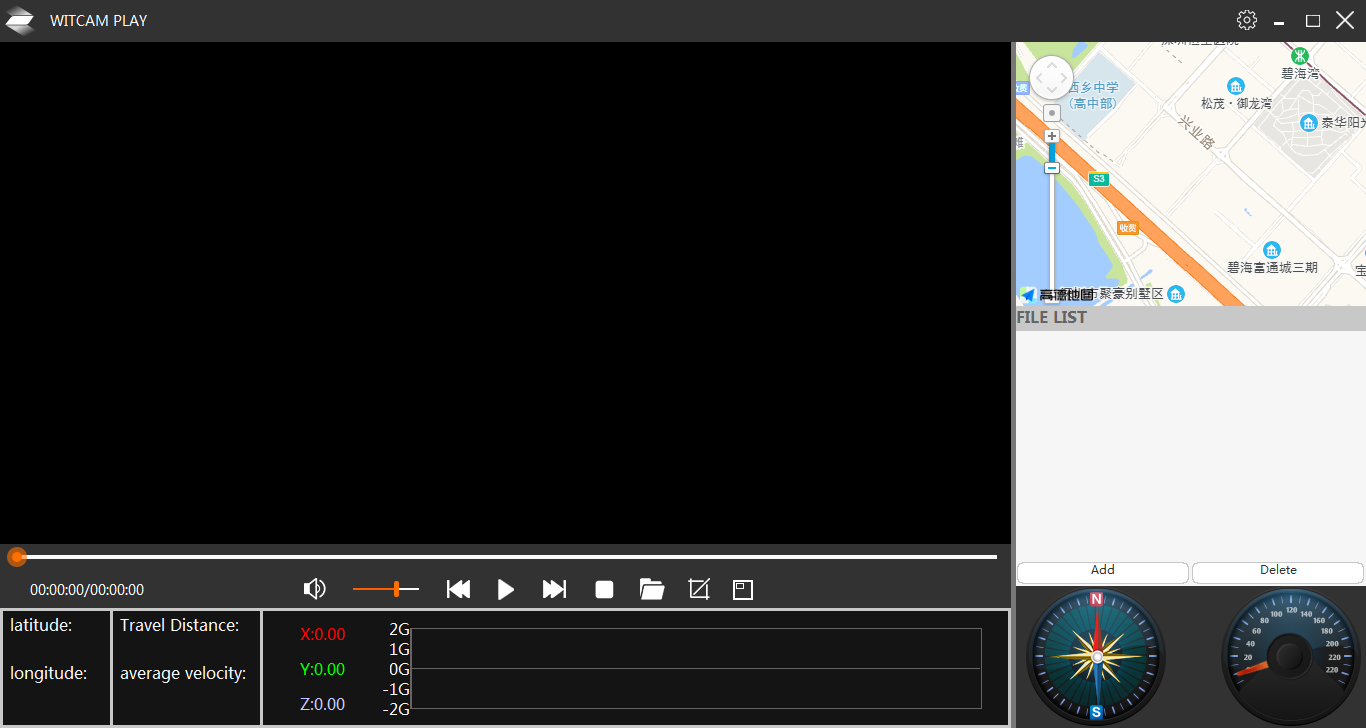Click the Delete button in file list
Image resolution: width=1366 pixels, height=728 pixels.
click(1277, 571)
